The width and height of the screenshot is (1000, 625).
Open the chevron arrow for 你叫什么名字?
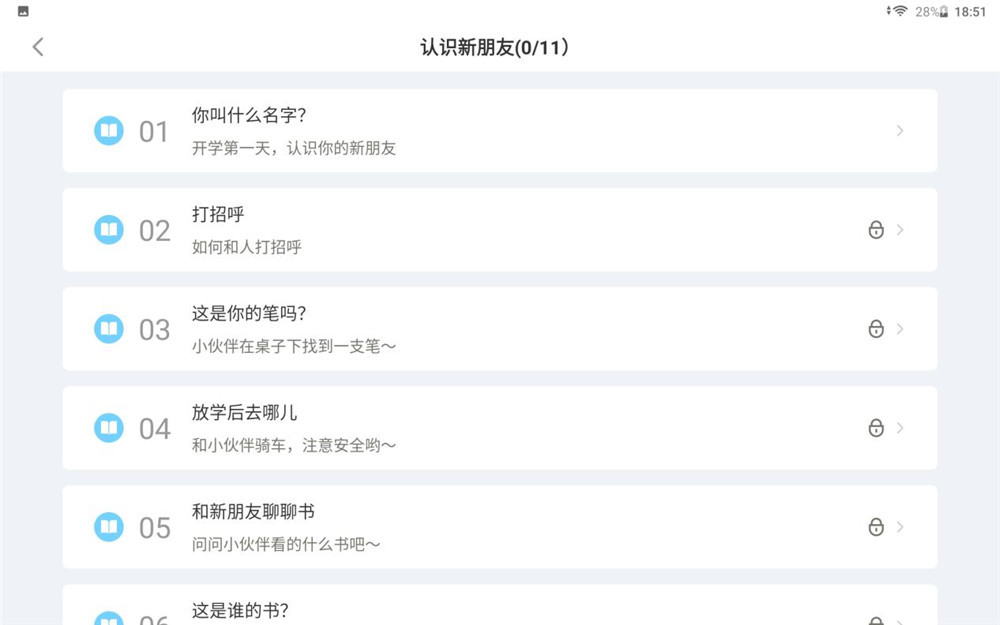click(x=900, y=131)
